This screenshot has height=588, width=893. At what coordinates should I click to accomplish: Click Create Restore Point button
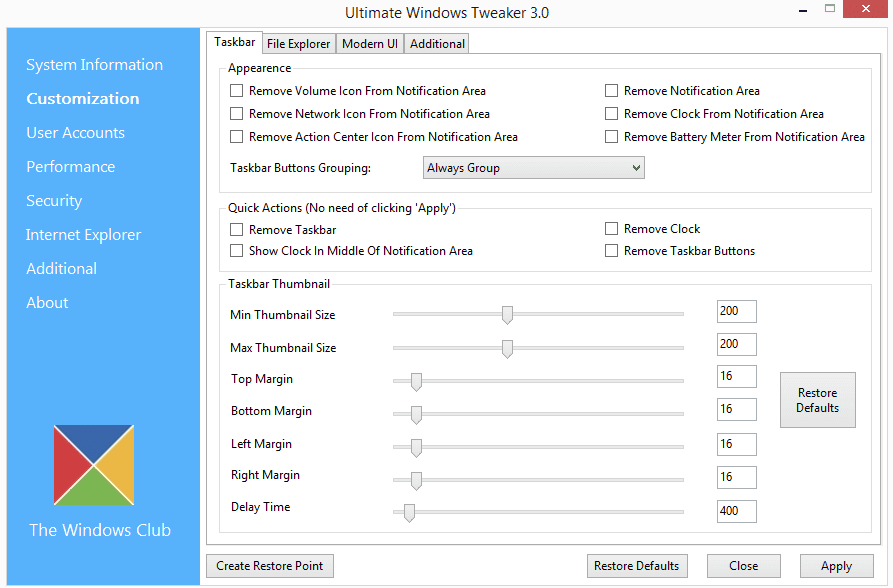pos(270,566)
